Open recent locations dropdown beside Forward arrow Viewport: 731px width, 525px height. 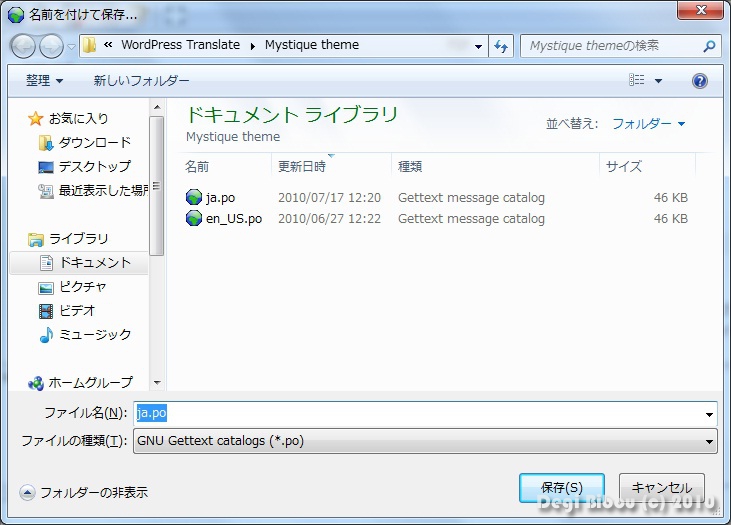[x=71, y=47]
